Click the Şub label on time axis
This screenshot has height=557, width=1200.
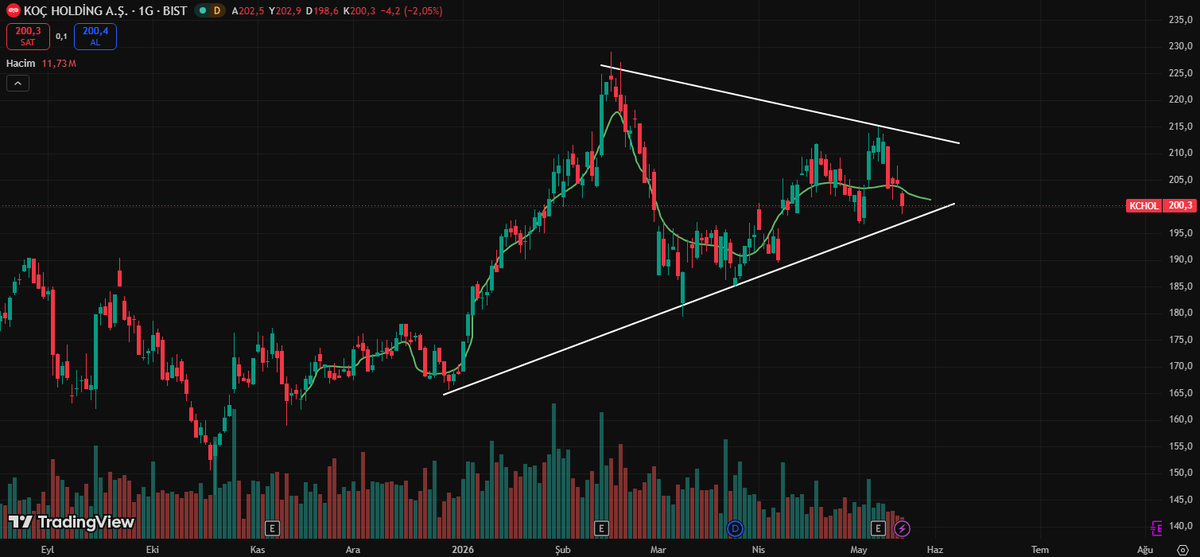point(564,549)
